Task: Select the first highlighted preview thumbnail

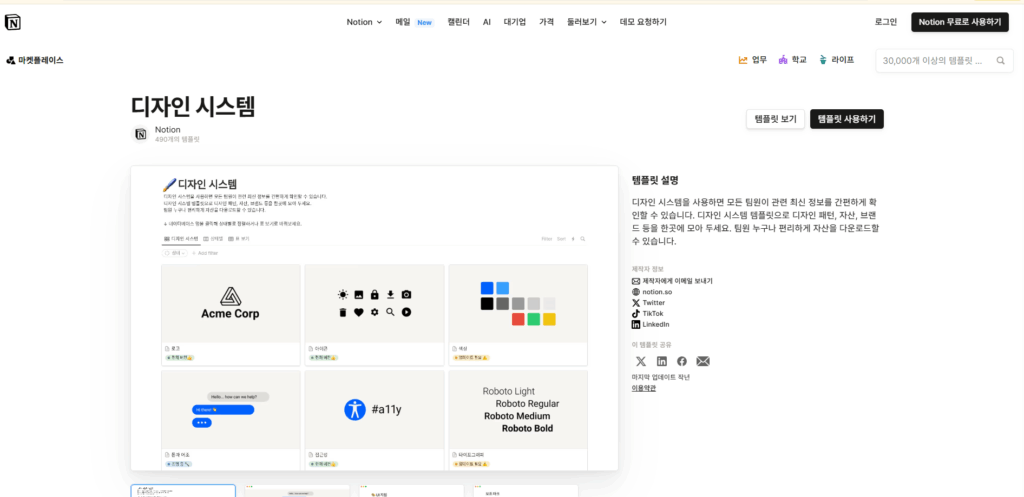Action: click(x=184, y=490)
